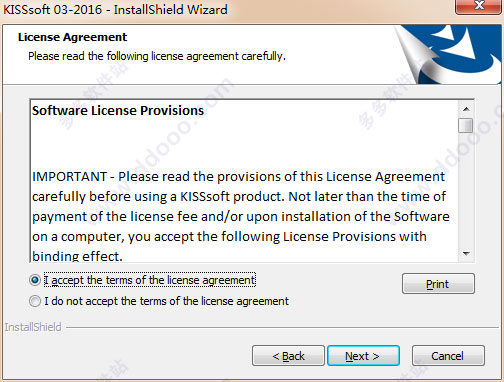The image size is (504, 382).
Task: Click the 'Software License Provisions' heading
Action: (118, 111)
